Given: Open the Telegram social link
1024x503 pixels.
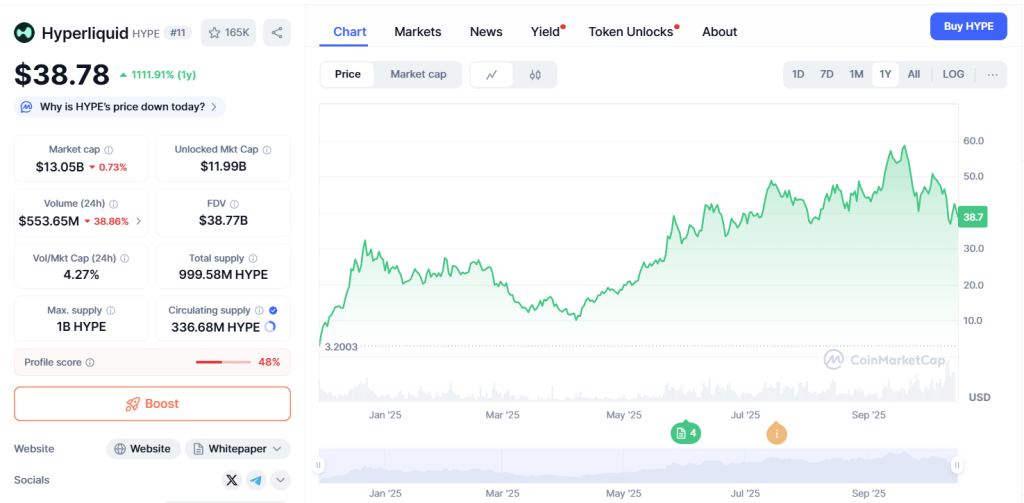Looking at the screenshot, I should click(x=256, y=480).
